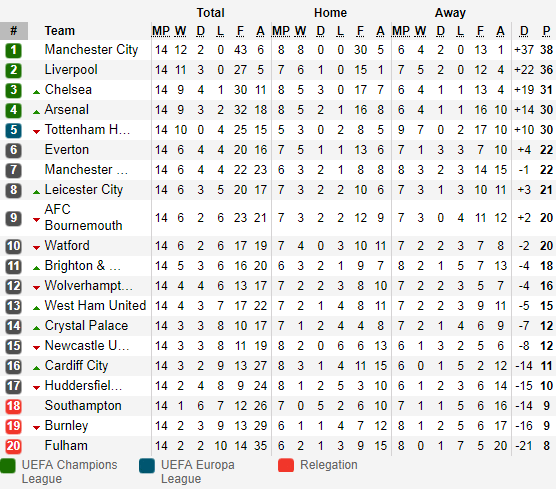The width and height of the screenshot is (556, 489).
Task: Click the red position 18 badge
Action: click(x=13, y=406)
